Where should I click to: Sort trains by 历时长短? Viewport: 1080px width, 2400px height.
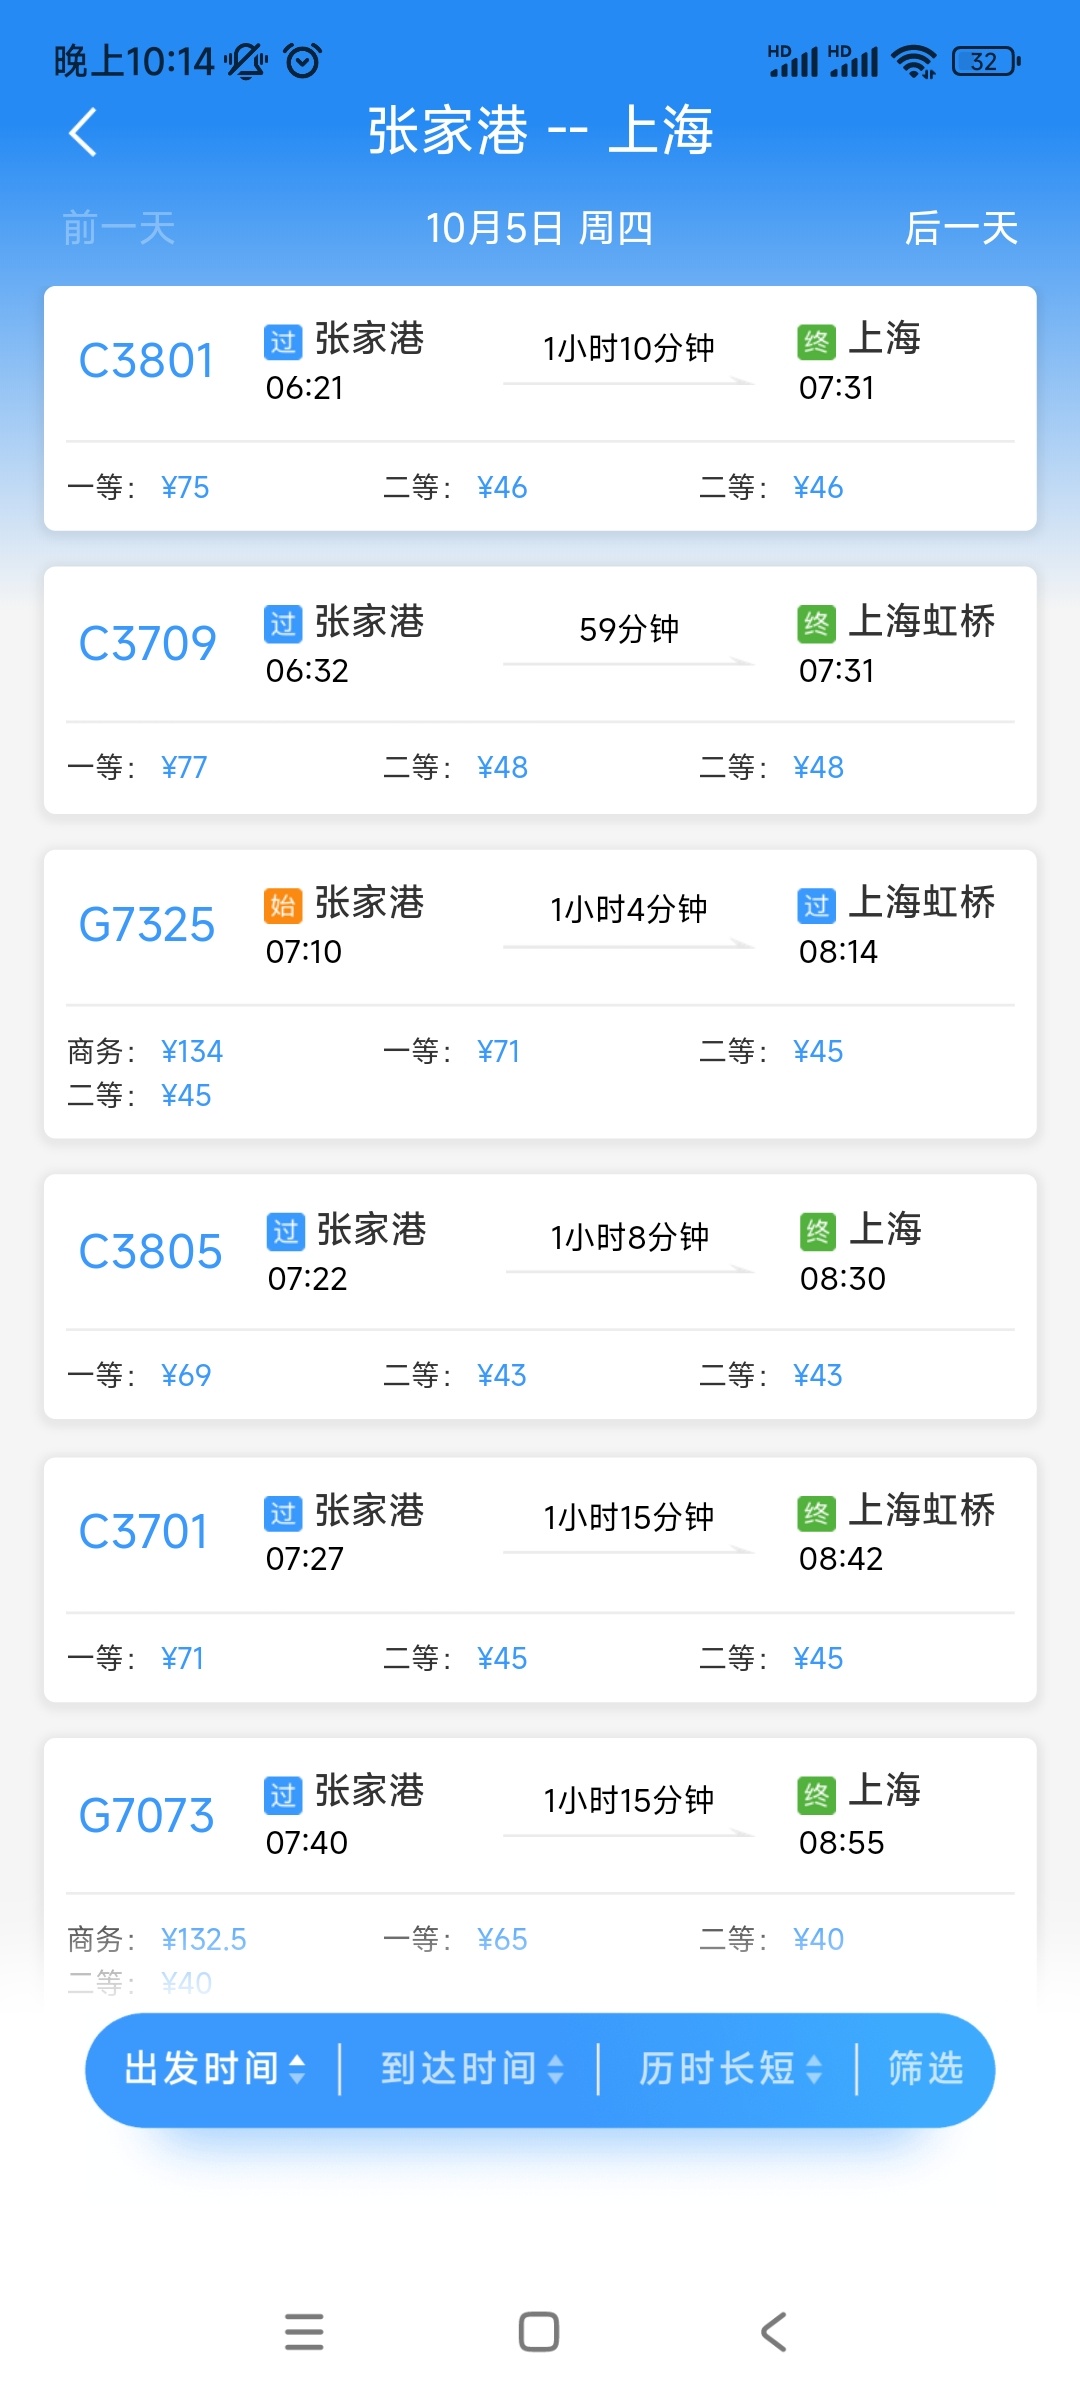(x=729, y=2069)
